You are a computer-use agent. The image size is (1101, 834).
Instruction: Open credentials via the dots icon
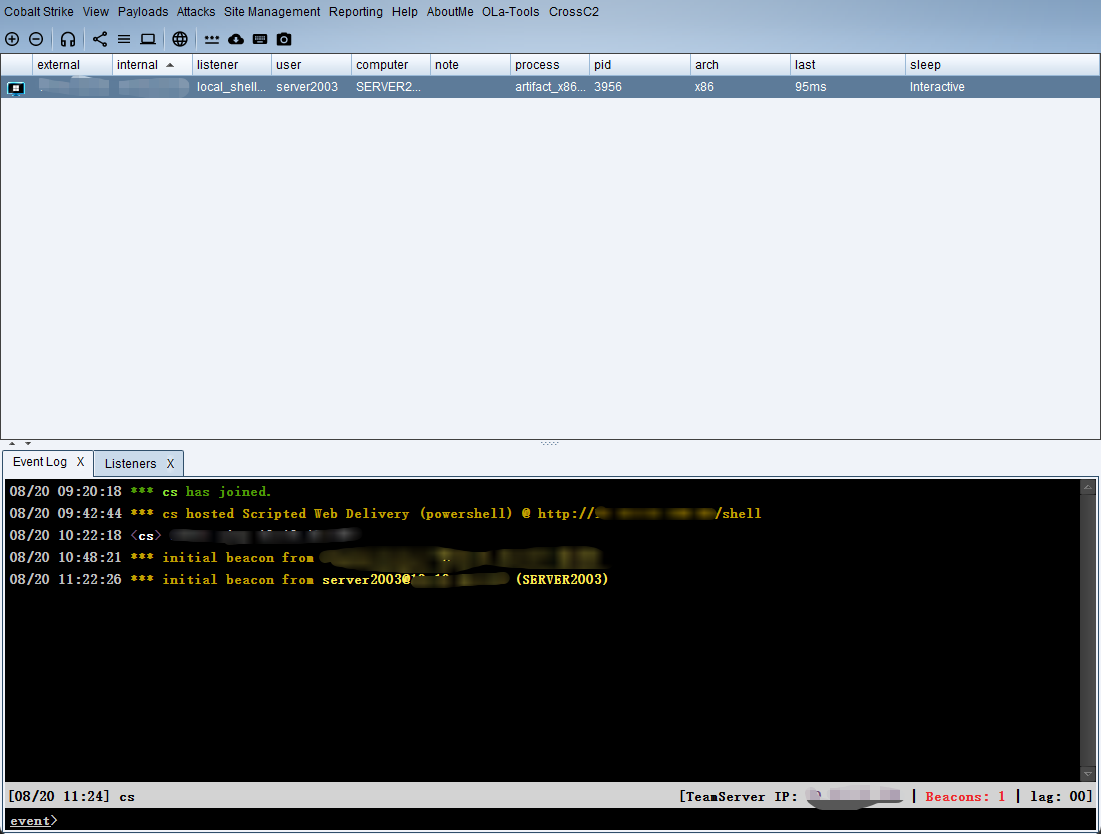coord(211,39)
